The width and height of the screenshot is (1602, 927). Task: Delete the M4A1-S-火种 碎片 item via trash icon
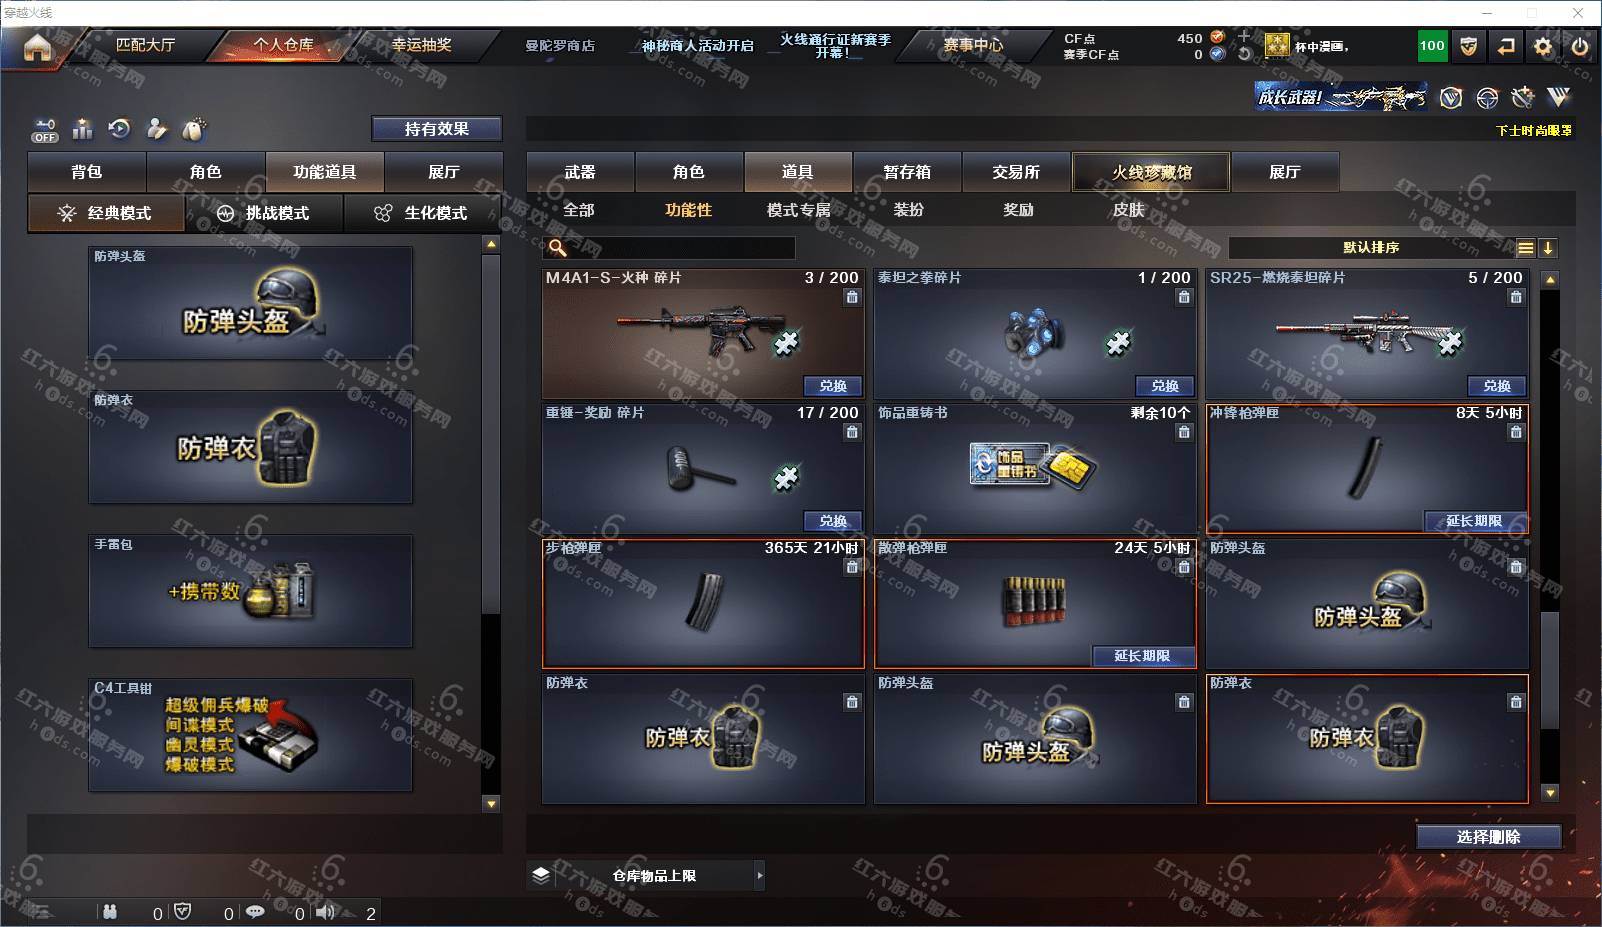click(x=851, y=297)
